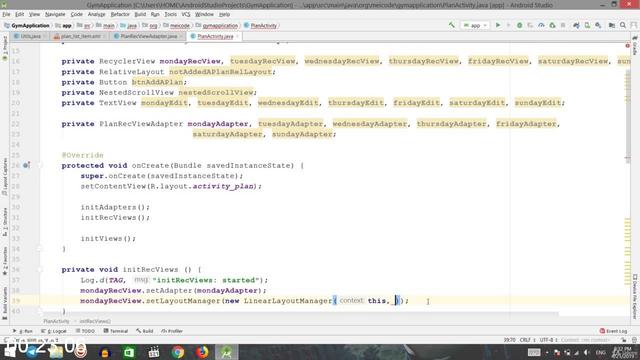Click Attach debugger to Android process icon
Image resolution: width=640 pixels, height=360 pixels.
(552, 25)
